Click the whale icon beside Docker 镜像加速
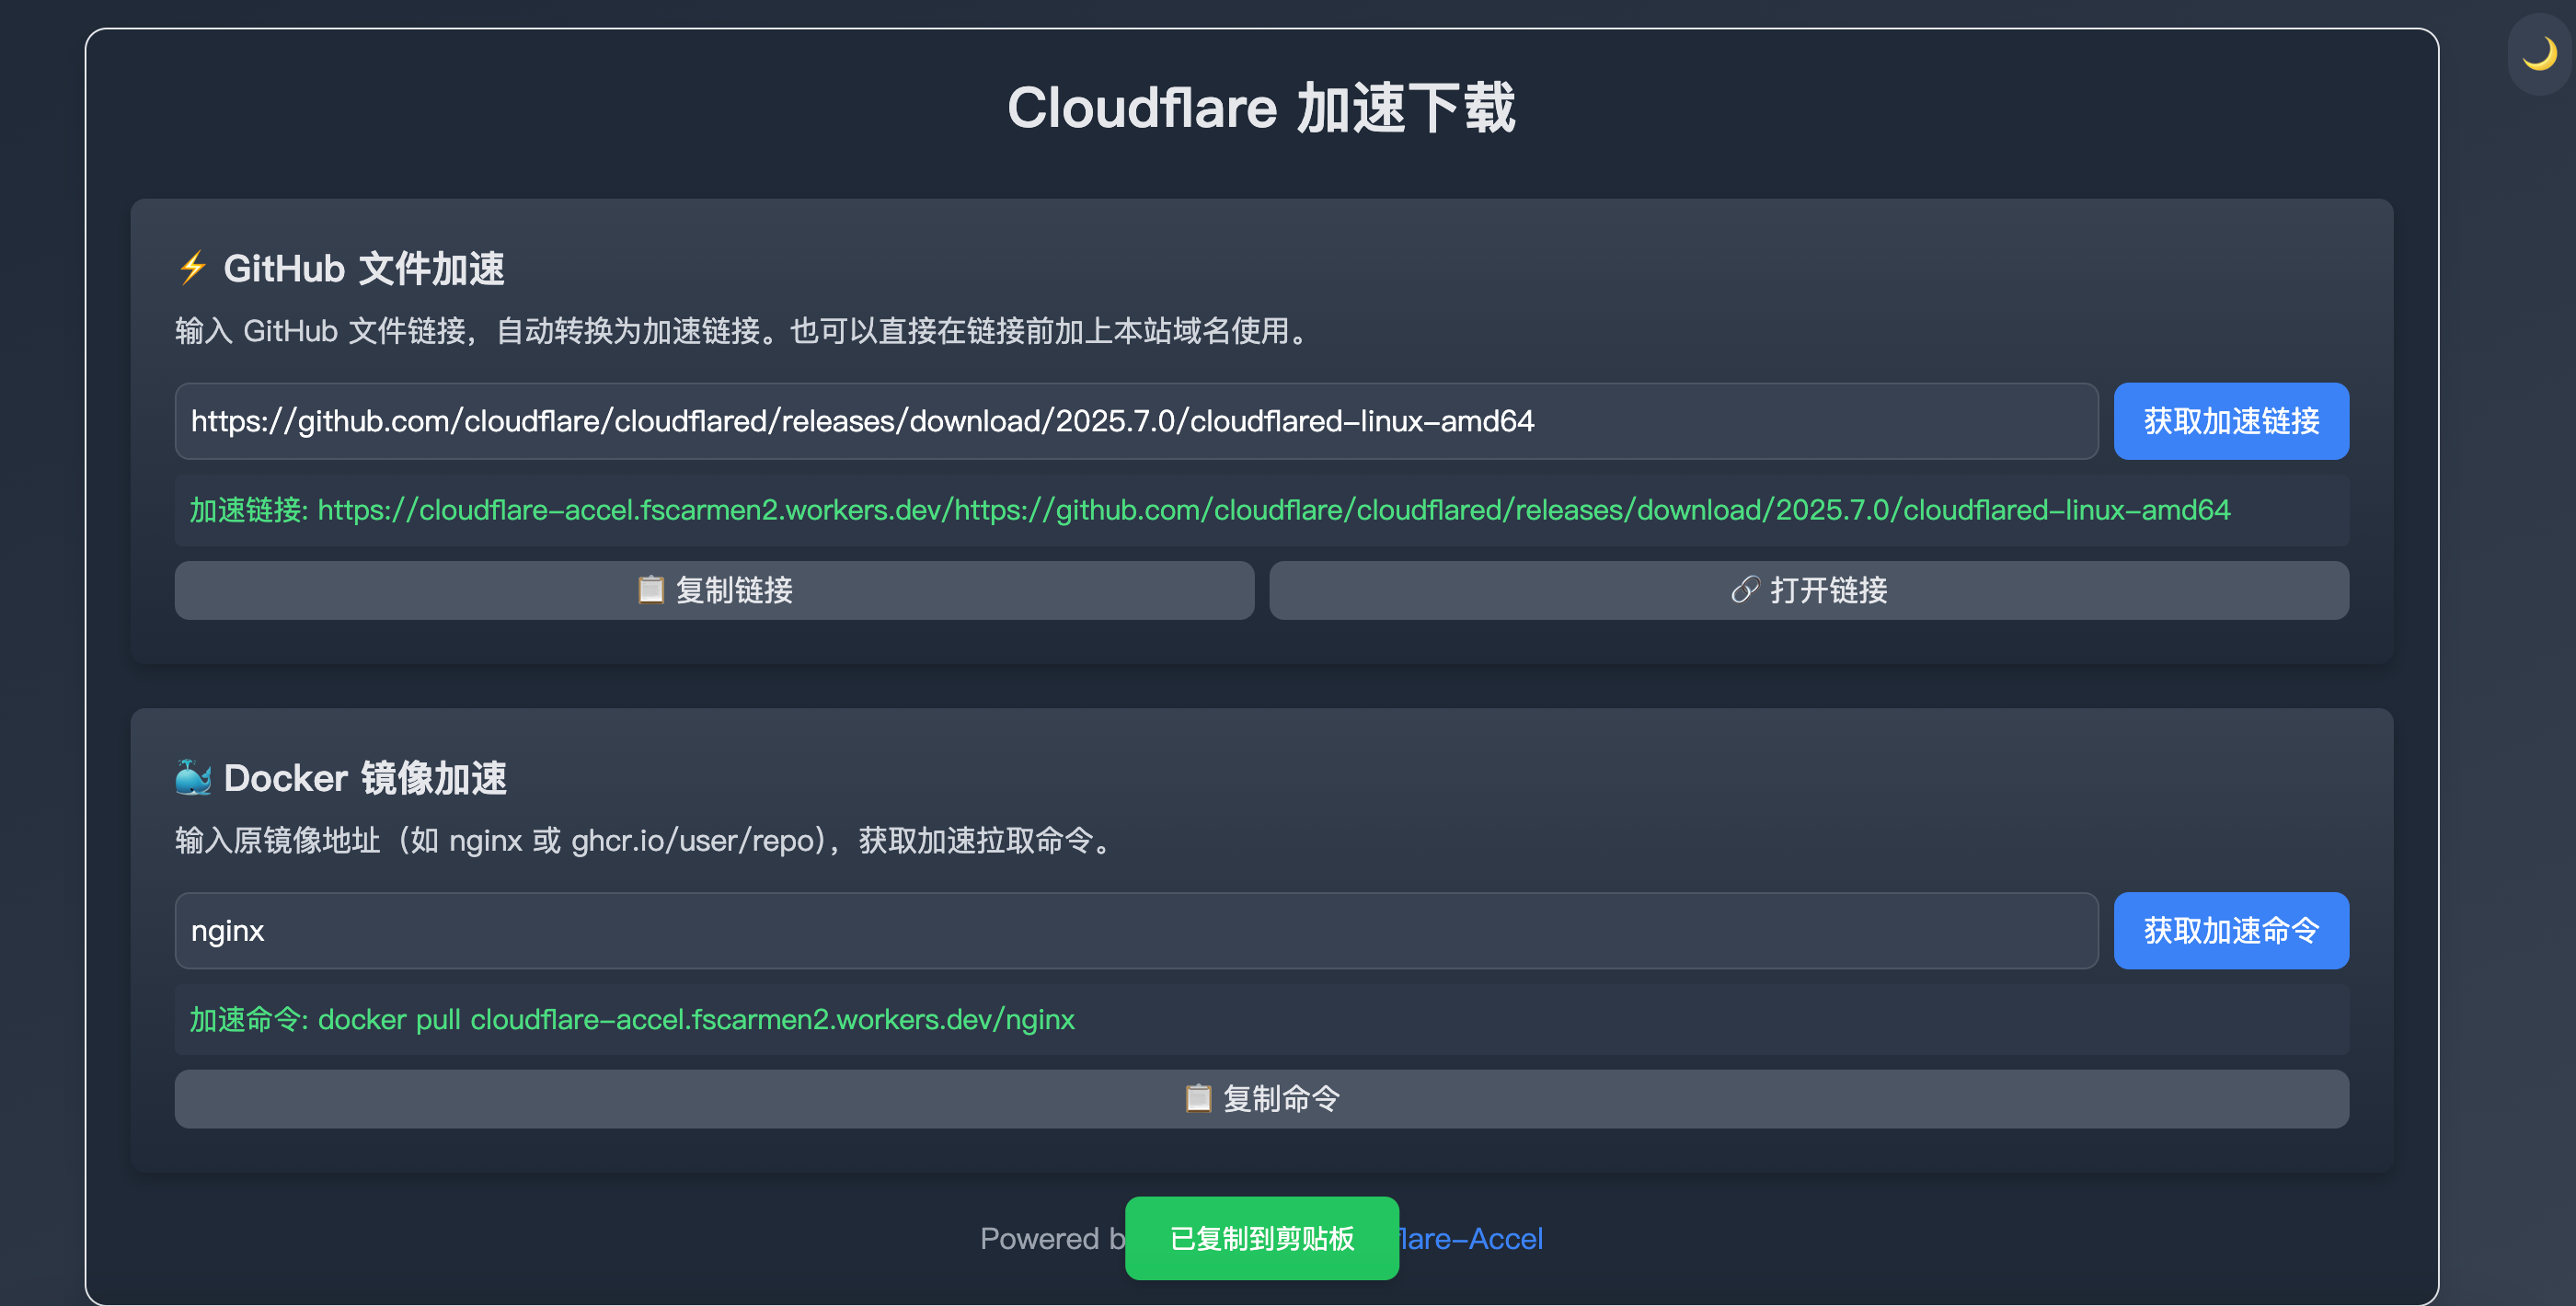The width and height of the screenshot is (2576, 1306). click(x=193, y=777)
